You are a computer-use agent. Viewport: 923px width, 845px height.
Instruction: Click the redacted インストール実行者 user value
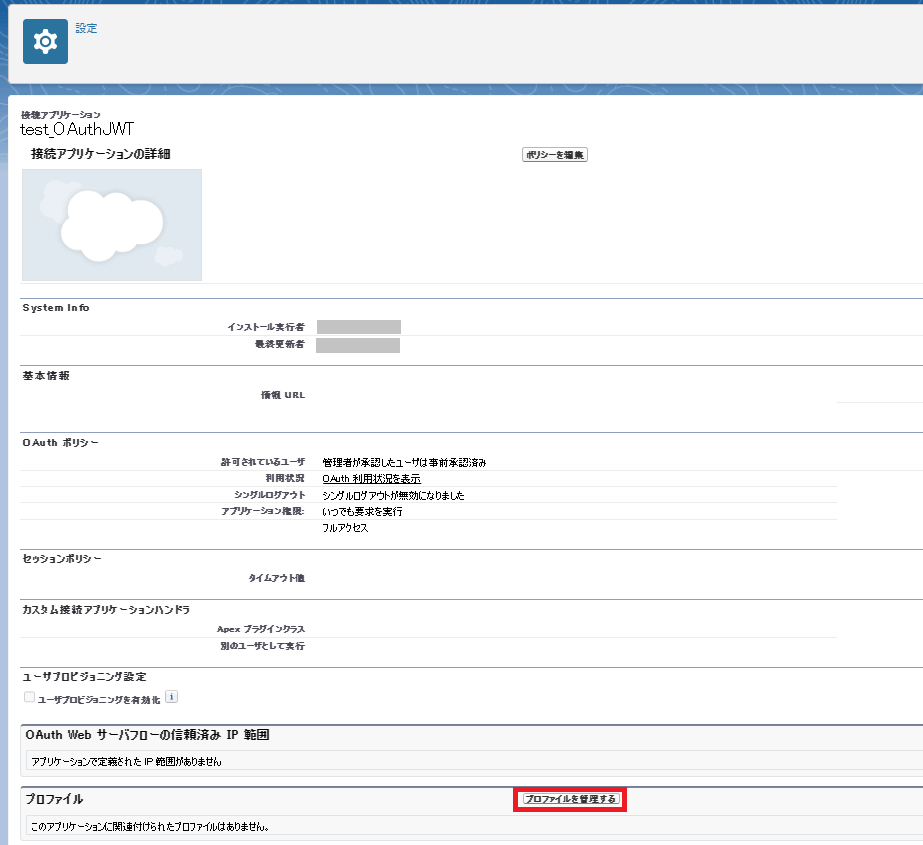tap(358, 327)
